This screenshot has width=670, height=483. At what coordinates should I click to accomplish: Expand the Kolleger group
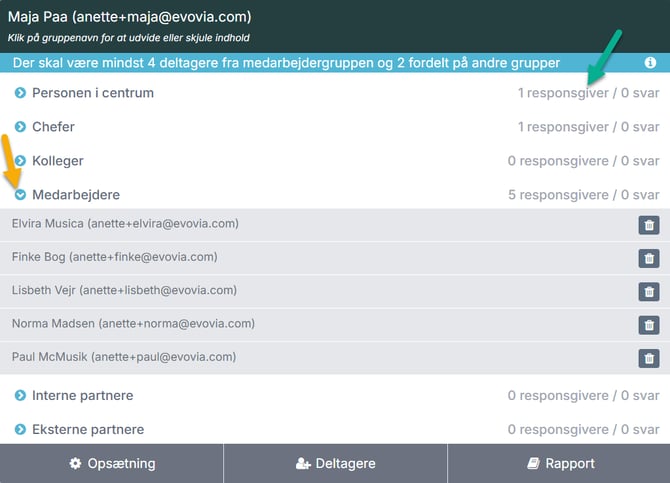pos(20,161)
